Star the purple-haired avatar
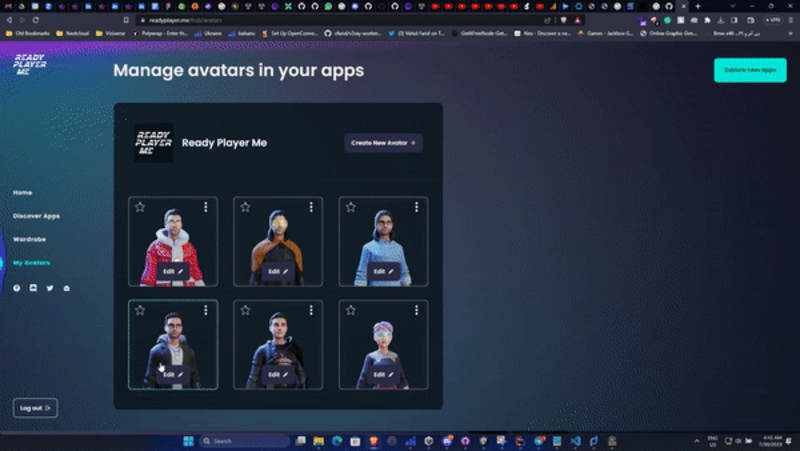The image size is (800, 451). (351, 310)
